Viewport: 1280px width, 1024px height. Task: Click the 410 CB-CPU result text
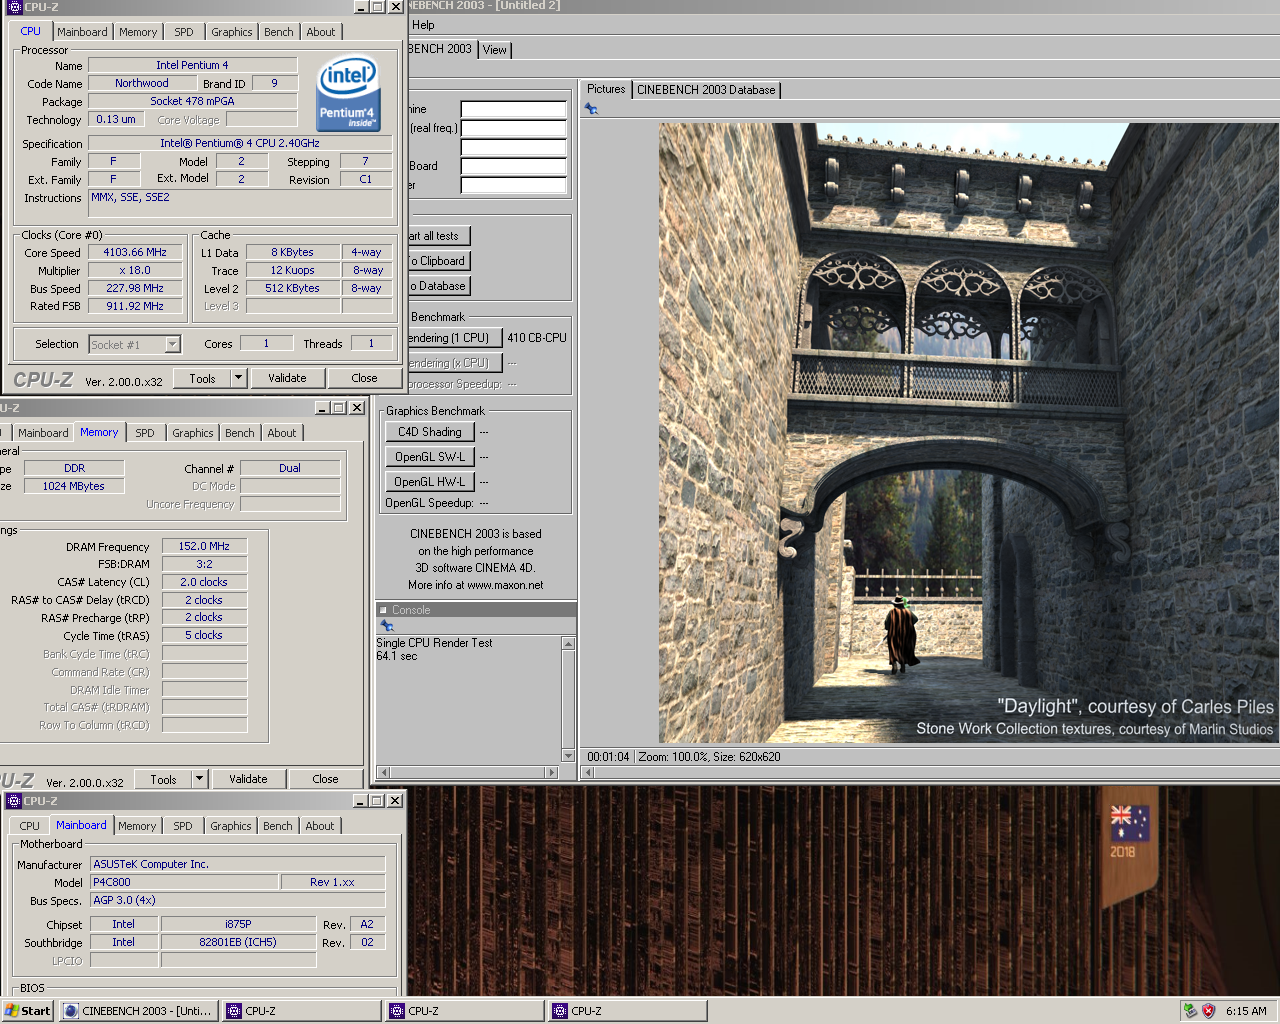tap(537, 338)
